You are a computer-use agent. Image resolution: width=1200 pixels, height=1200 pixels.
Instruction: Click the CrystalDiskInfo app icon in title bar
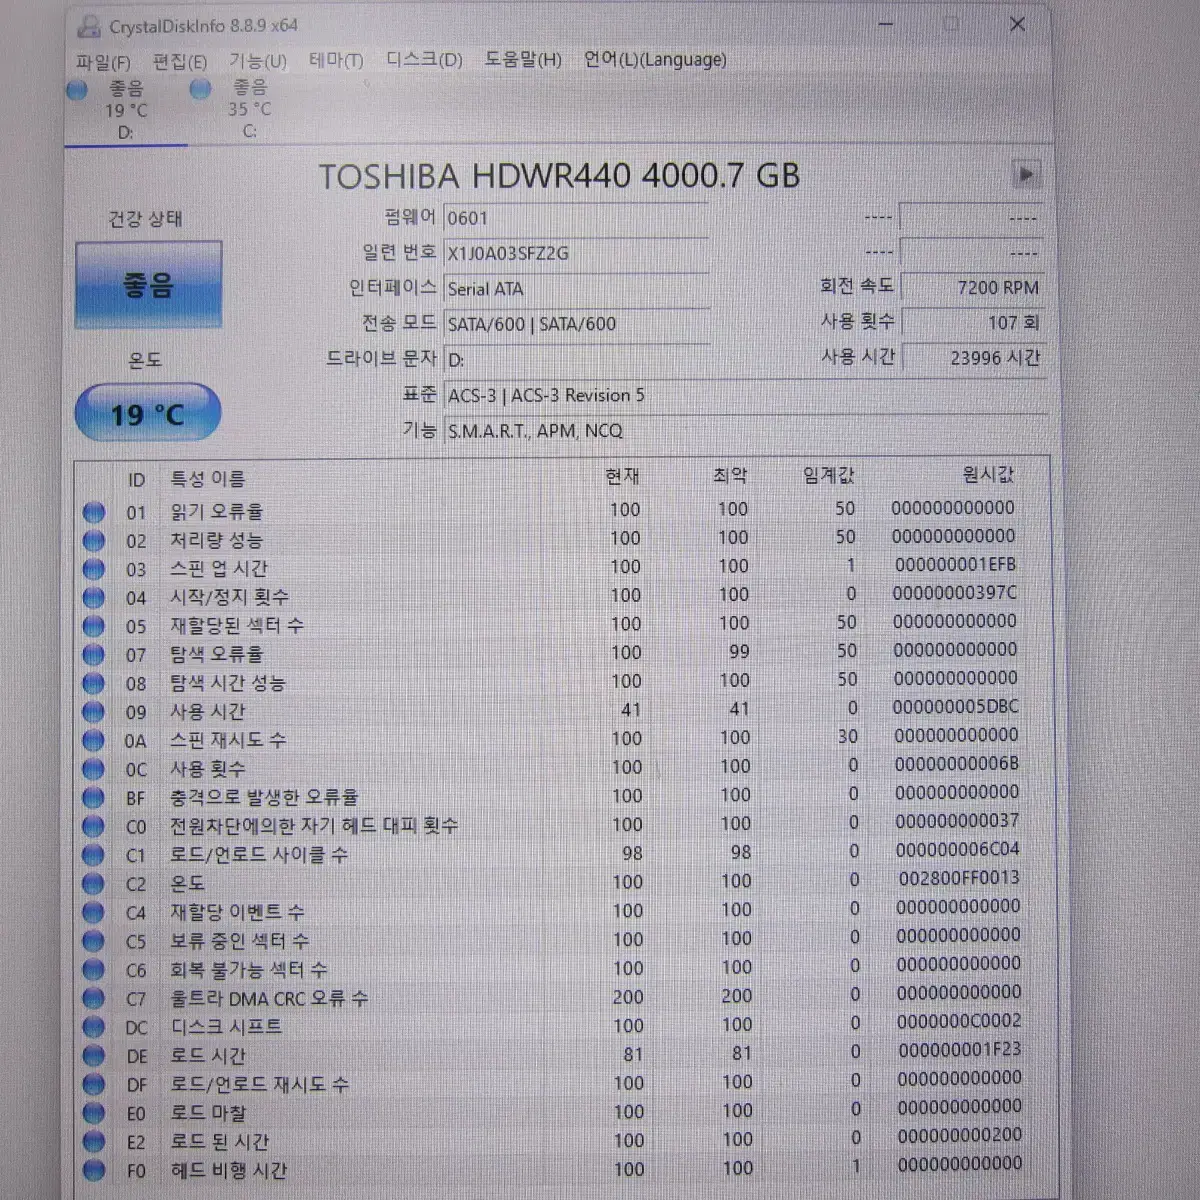(89, 26)
